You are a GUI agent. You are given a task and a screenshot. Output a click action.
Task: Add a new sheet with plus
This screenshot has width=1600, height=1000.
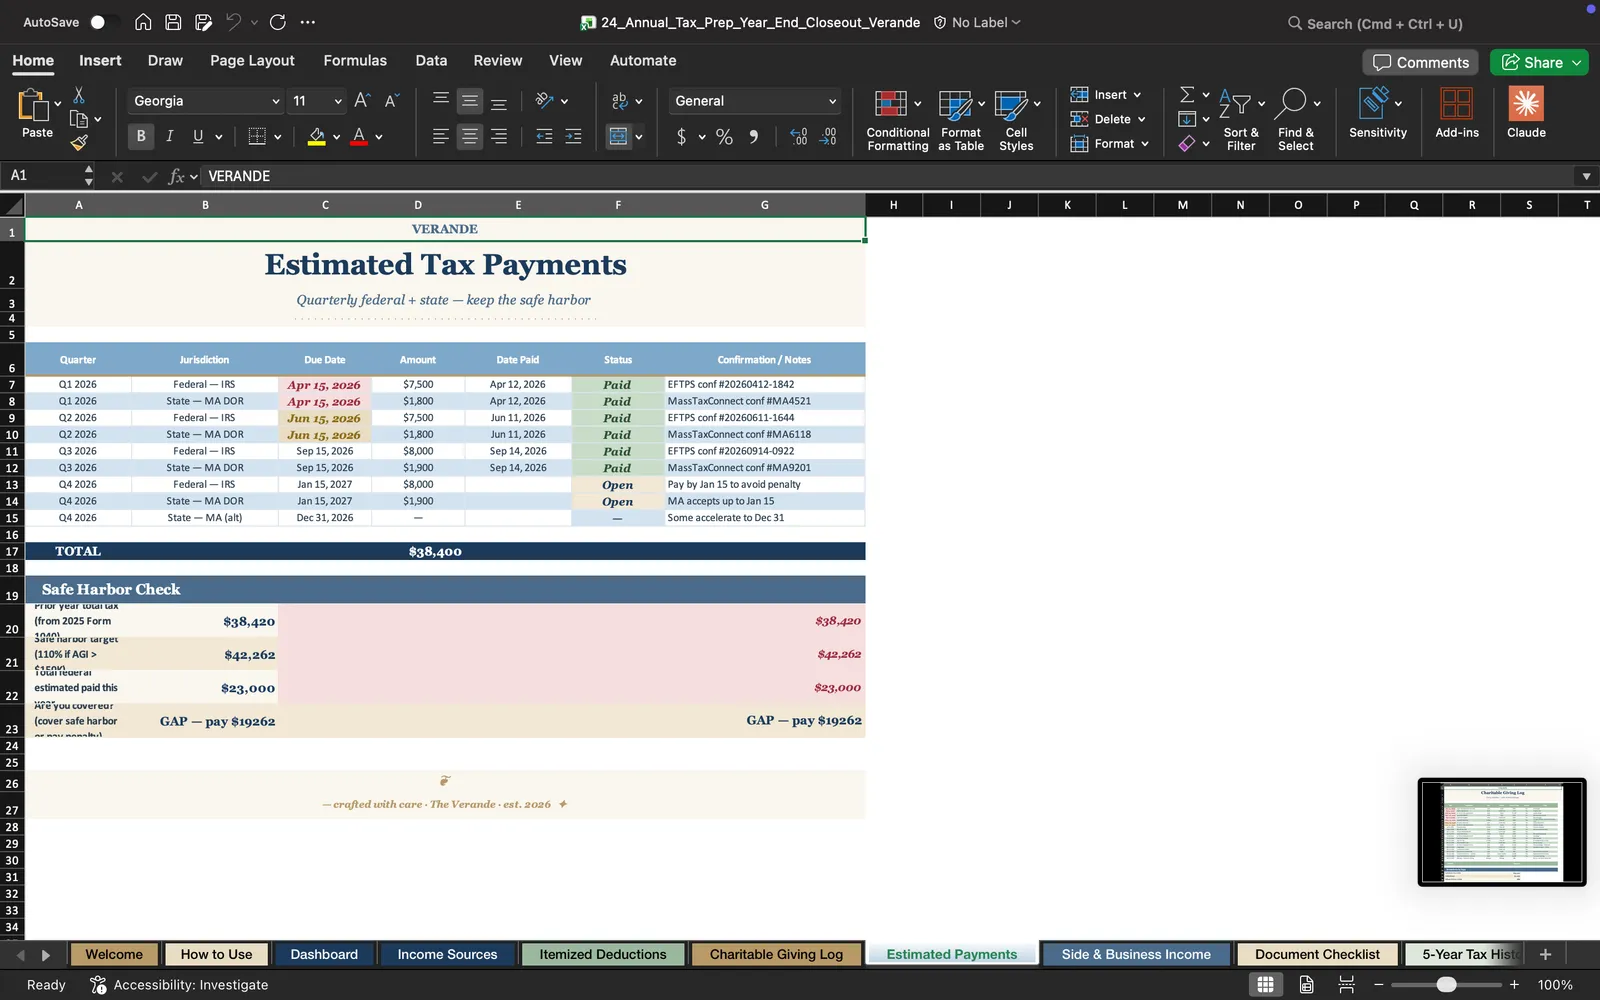[x=1545, y=954]
